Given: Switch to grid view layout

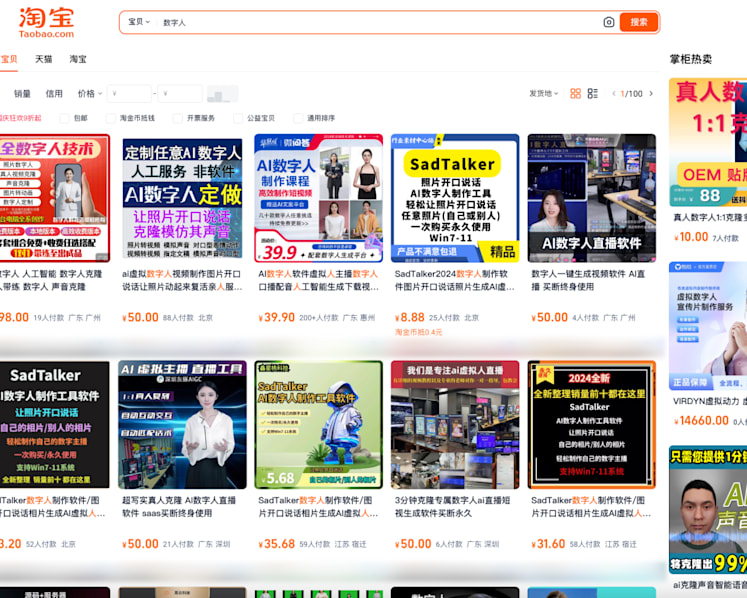Looking at the screenshot, I should (575, 93).
